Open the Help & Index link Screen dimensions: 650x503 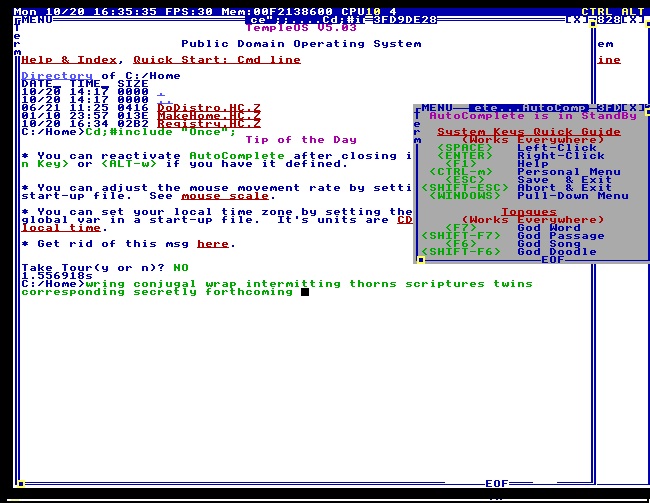(x=69, y=60)
